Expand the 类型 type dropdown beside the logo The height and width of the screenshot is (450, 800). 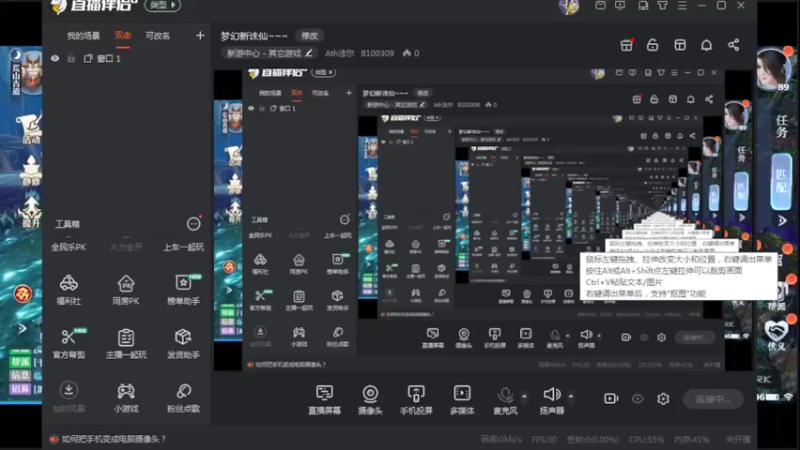(163, 5)
